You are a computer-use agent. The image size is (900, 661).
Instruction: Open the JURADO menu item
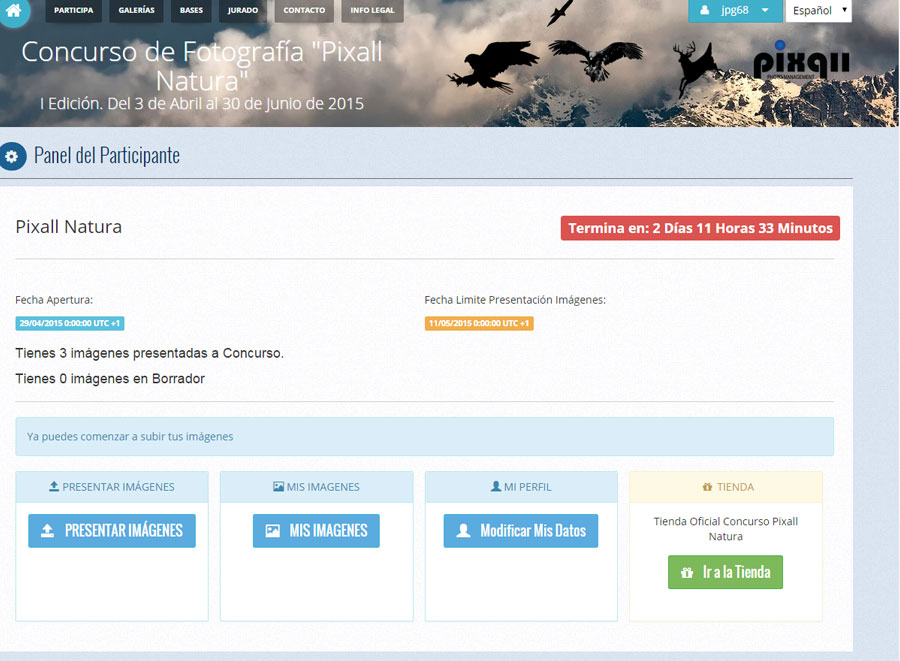pyautogui.click(x=243, y=10)
